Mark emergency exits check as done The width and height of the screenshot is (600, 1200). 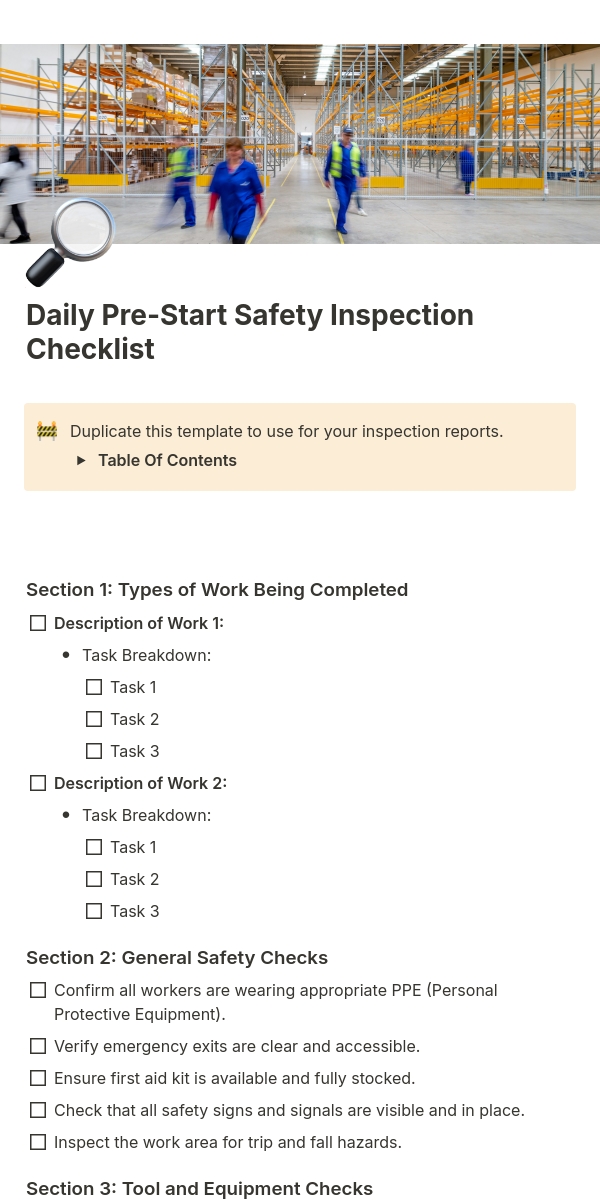click(38, 1046)
